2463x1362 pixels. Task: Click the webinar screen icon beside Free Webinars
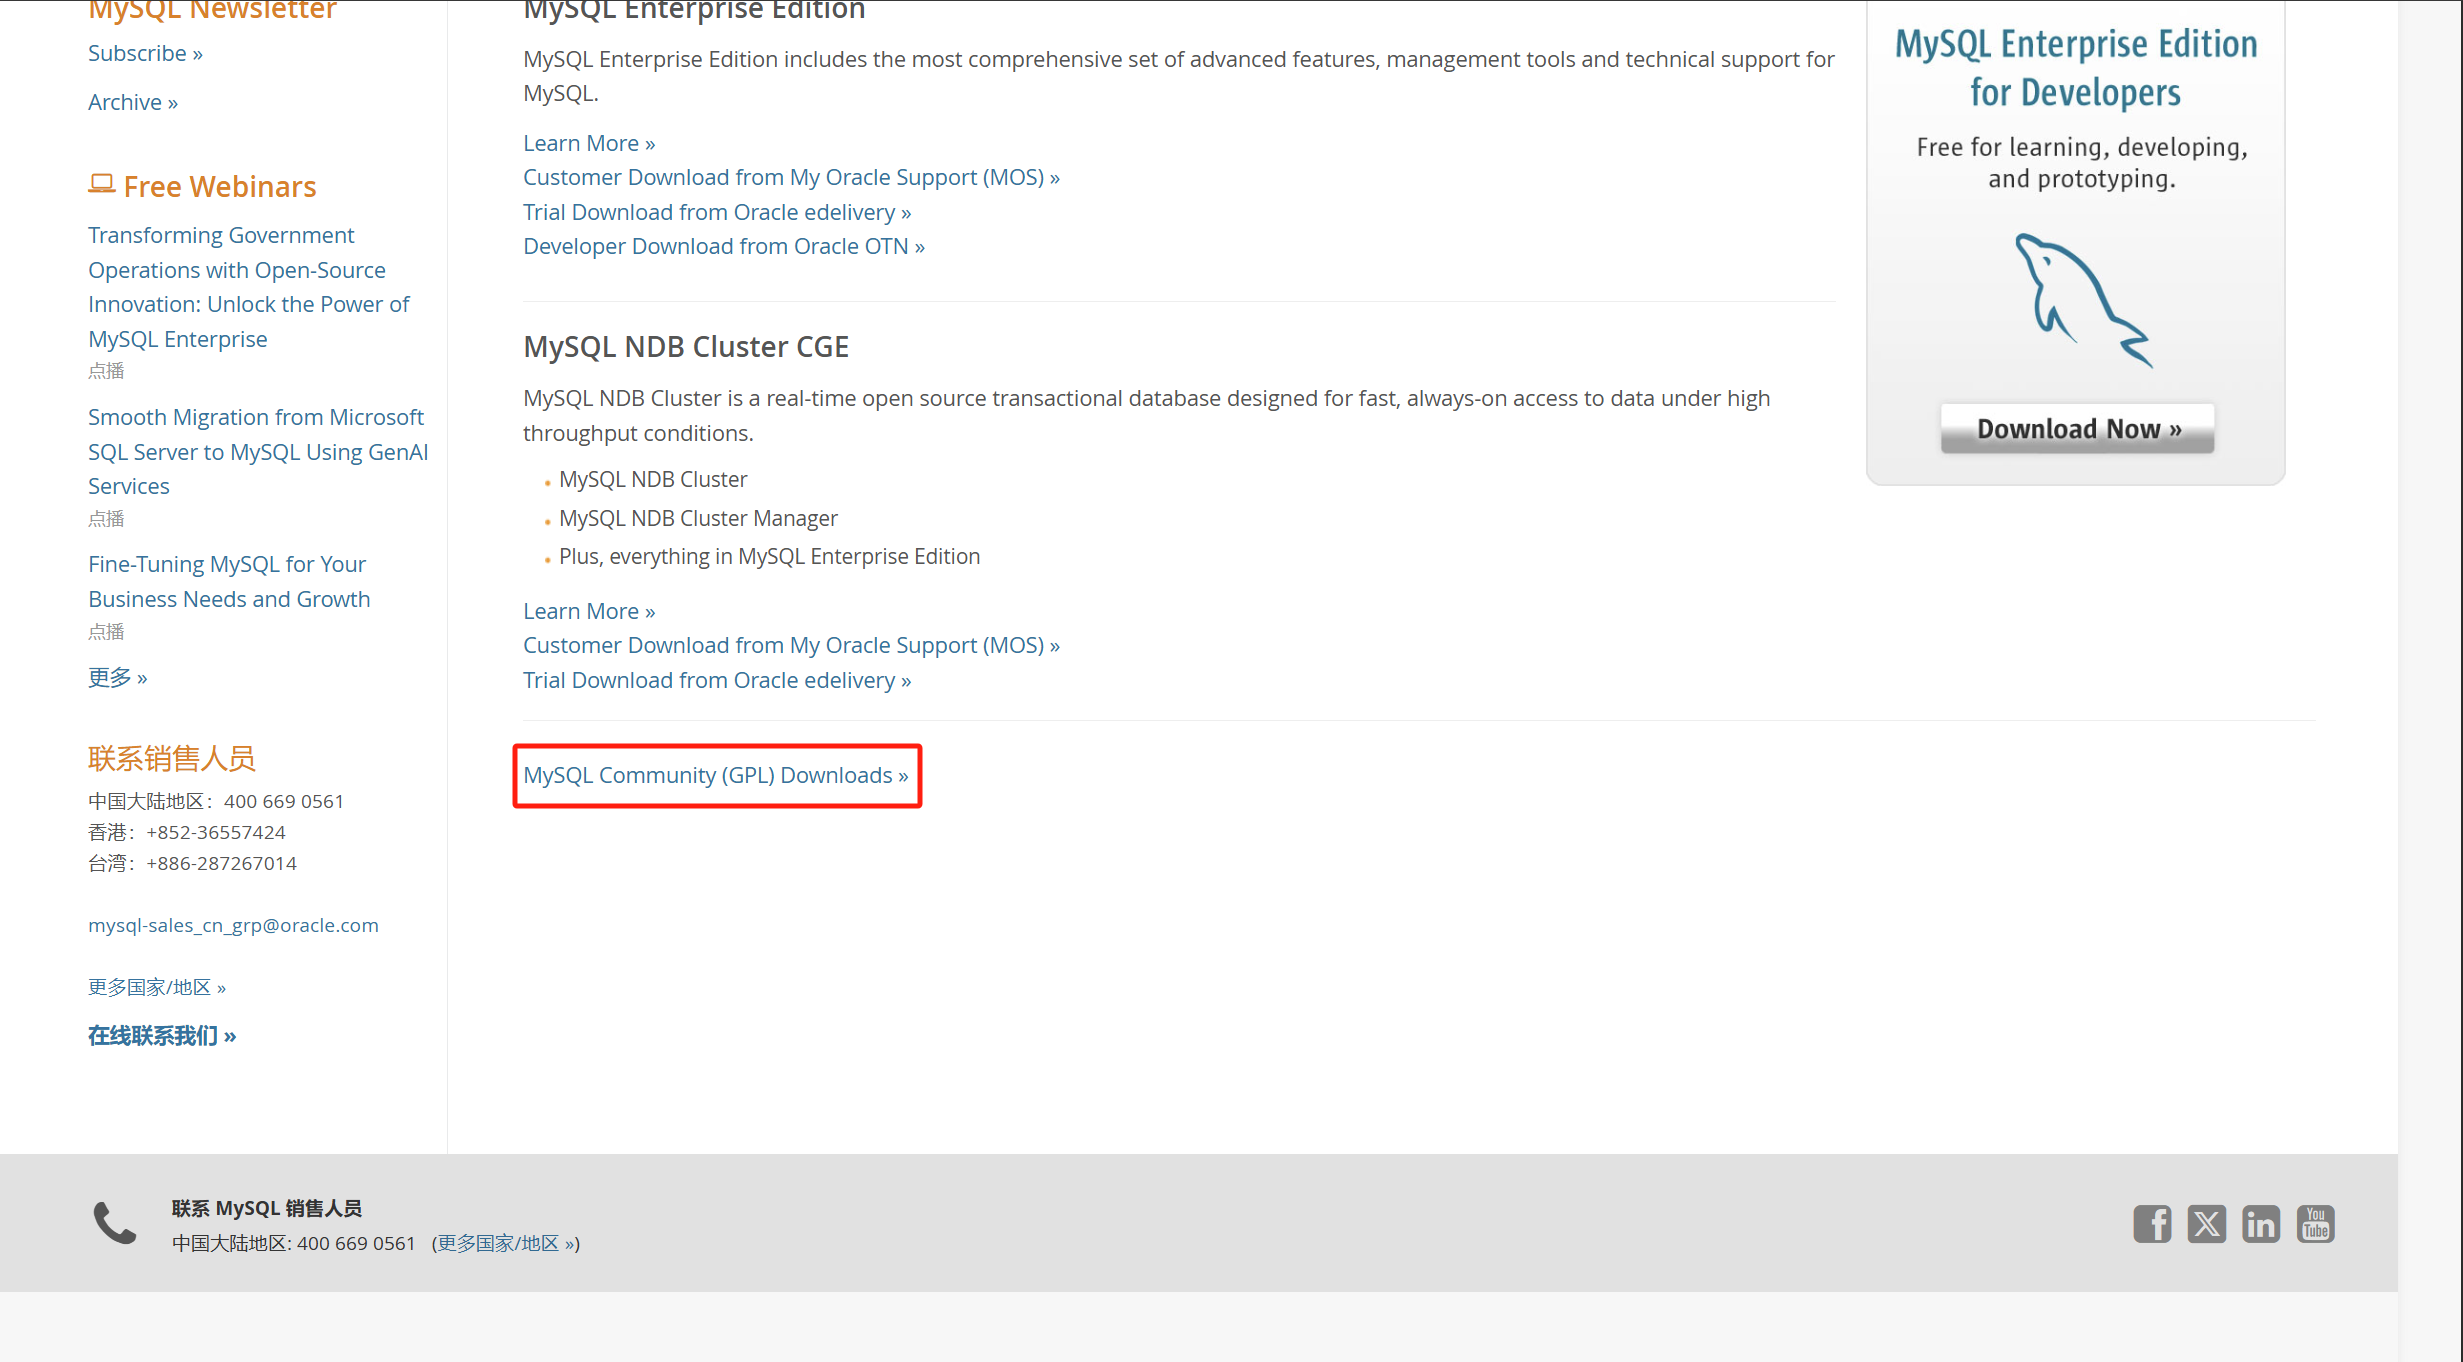click(101, 183)
